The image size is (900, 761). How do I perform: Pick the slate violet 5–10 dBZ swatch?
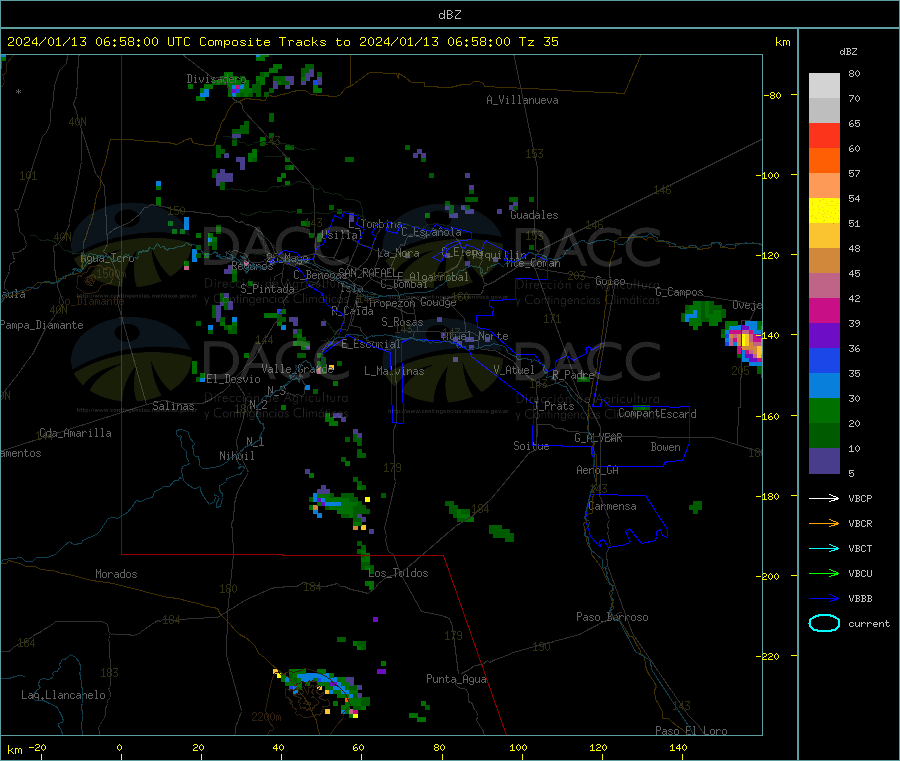tap(824, 461)
